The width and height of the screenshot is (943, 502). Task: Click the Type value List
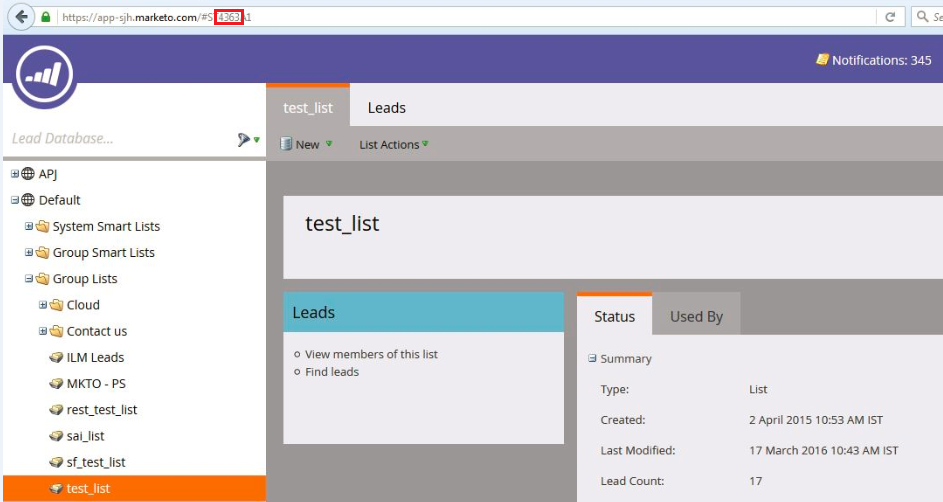click(x=758, y=389)
